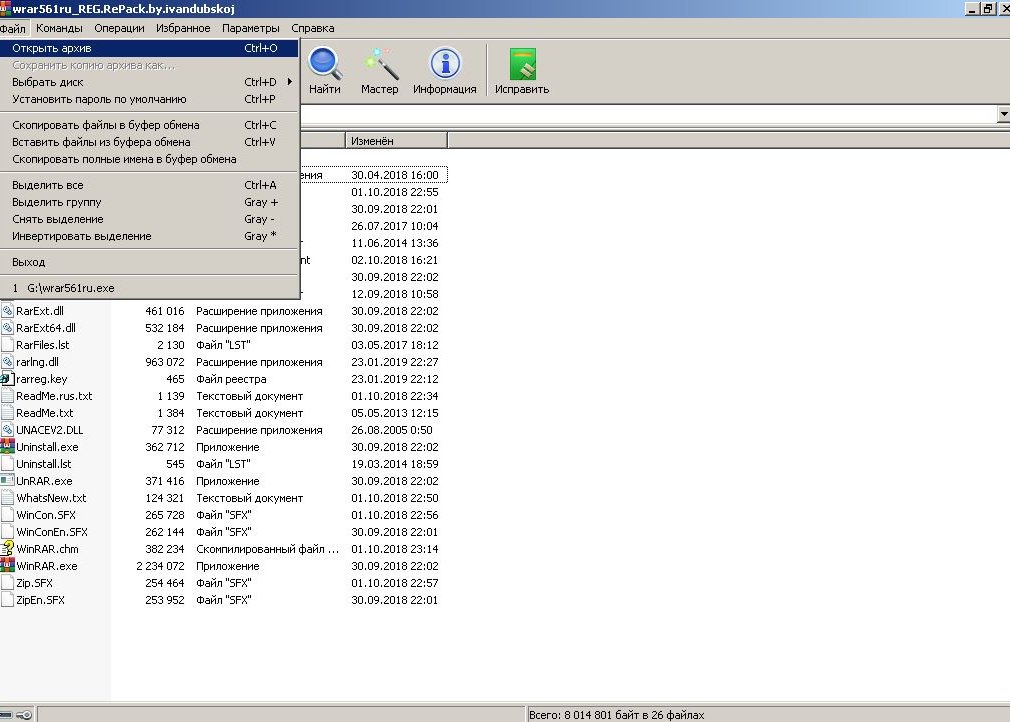Select the RarExt64.dll file icon
This screenshot has height=722, width=1010.
(7, 328)
